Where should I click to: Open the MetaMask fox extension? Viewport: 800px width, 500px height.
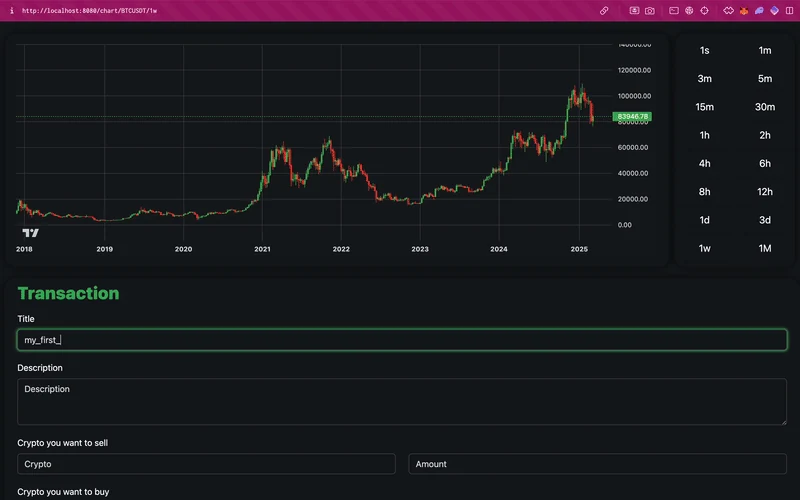(744, 11)
